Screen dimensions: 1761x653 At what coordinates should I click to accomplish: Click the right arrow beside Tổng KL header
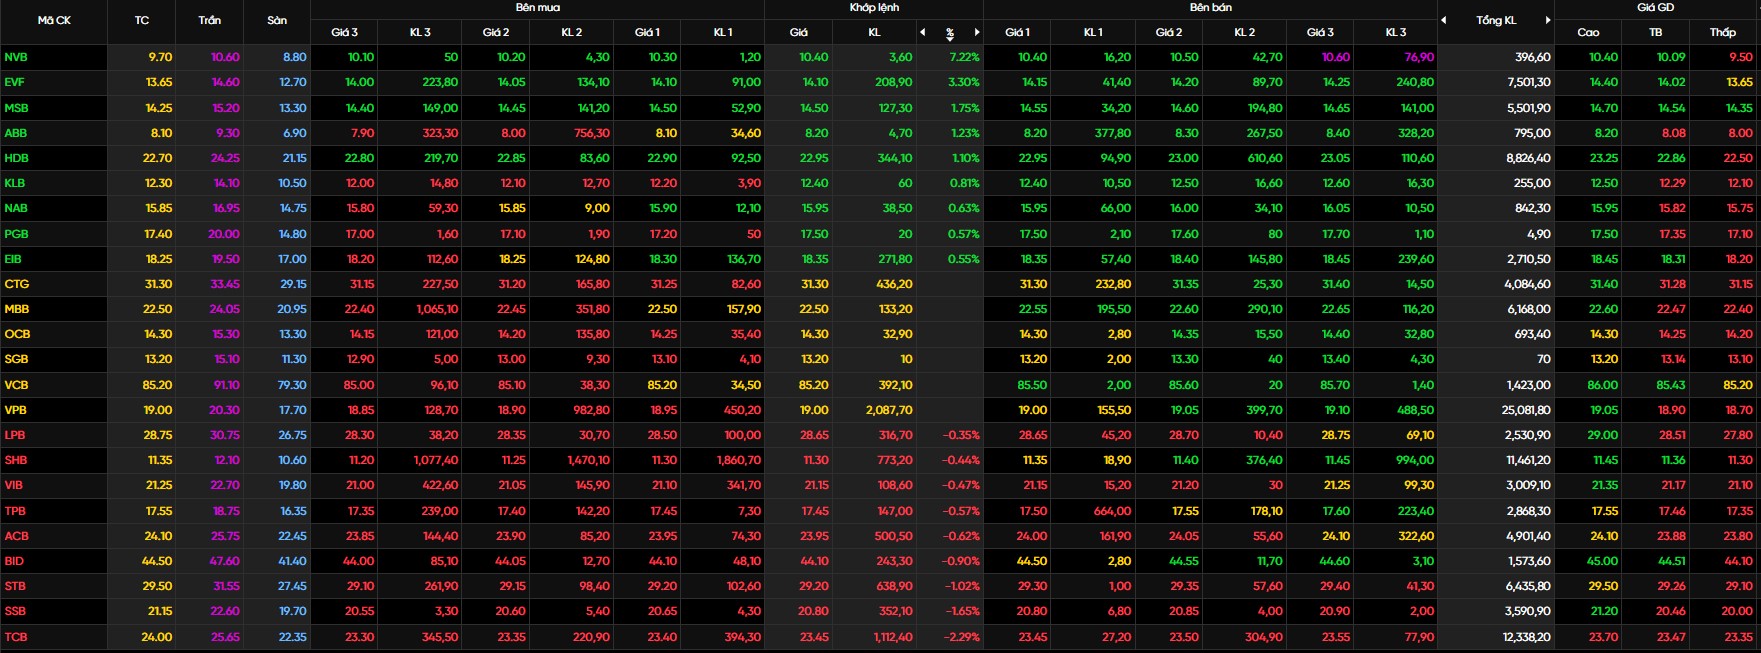point(1548,20)
